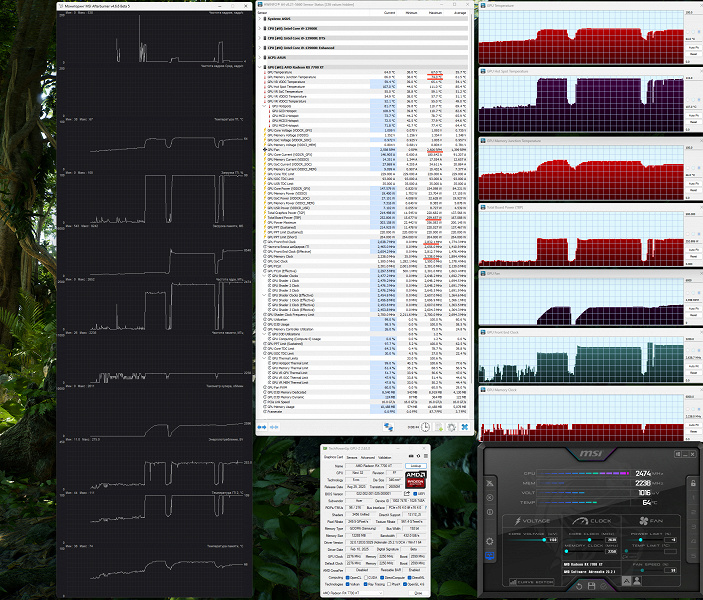Screen dimensions: 703x600
Task: Open HWiNFO sensor settings gear icon
Action: [x=451, y=427]
